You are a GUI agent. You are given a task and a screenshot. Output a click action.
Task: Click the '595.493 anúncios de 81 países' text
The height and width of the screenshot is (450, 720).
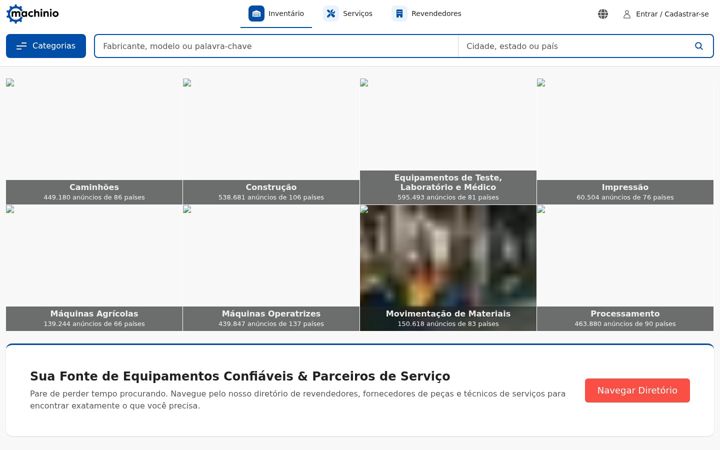[x=448, y=197]
